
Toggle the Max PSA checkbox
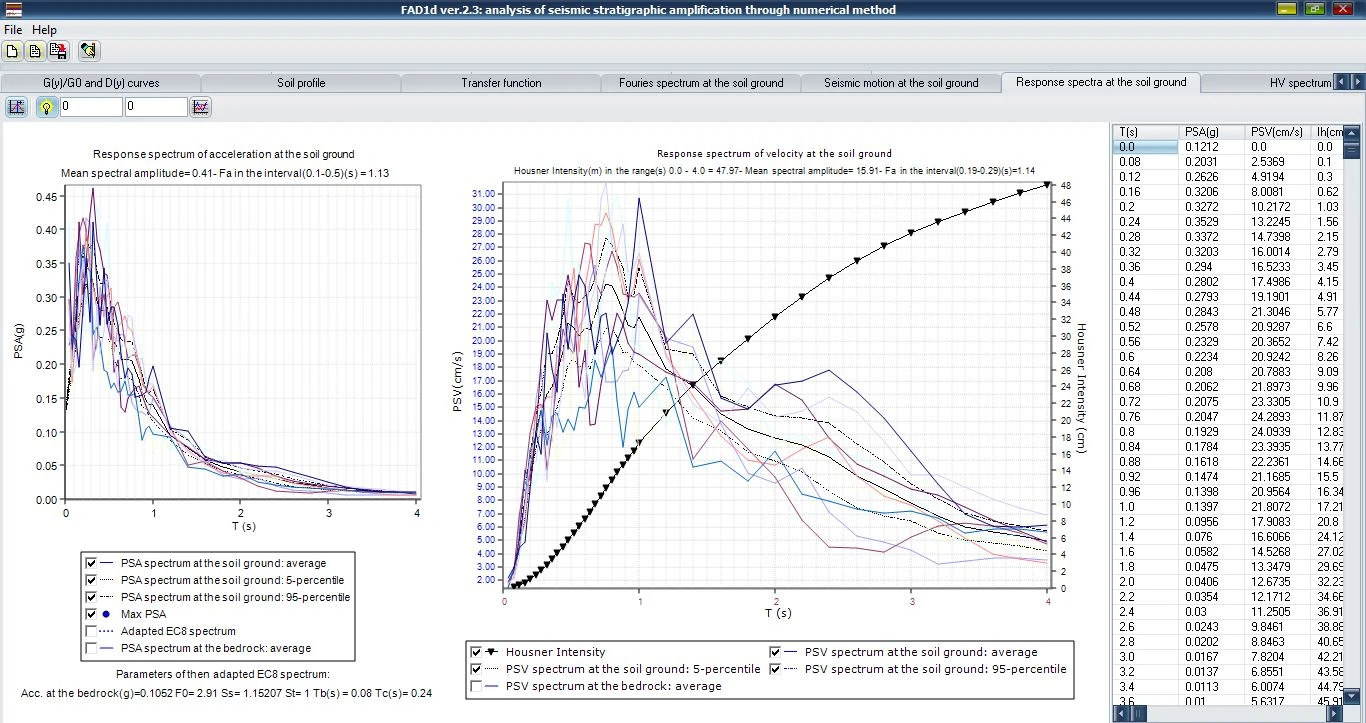(92, 614)
